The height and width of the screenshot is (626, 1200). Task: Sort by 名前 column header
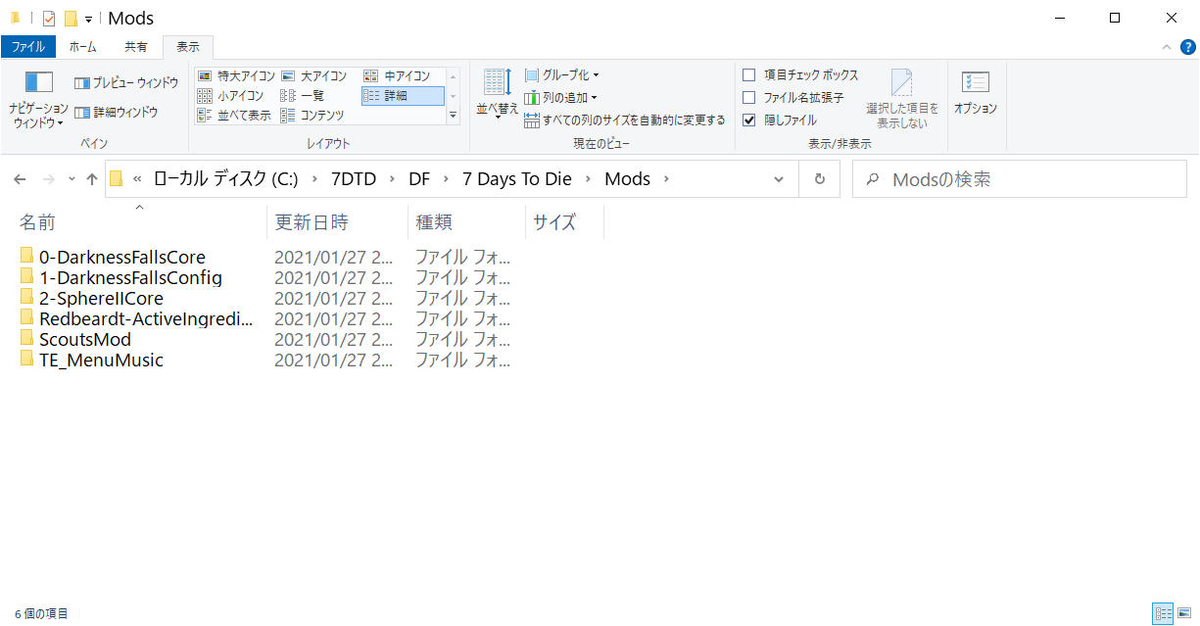tap(139, 222)
